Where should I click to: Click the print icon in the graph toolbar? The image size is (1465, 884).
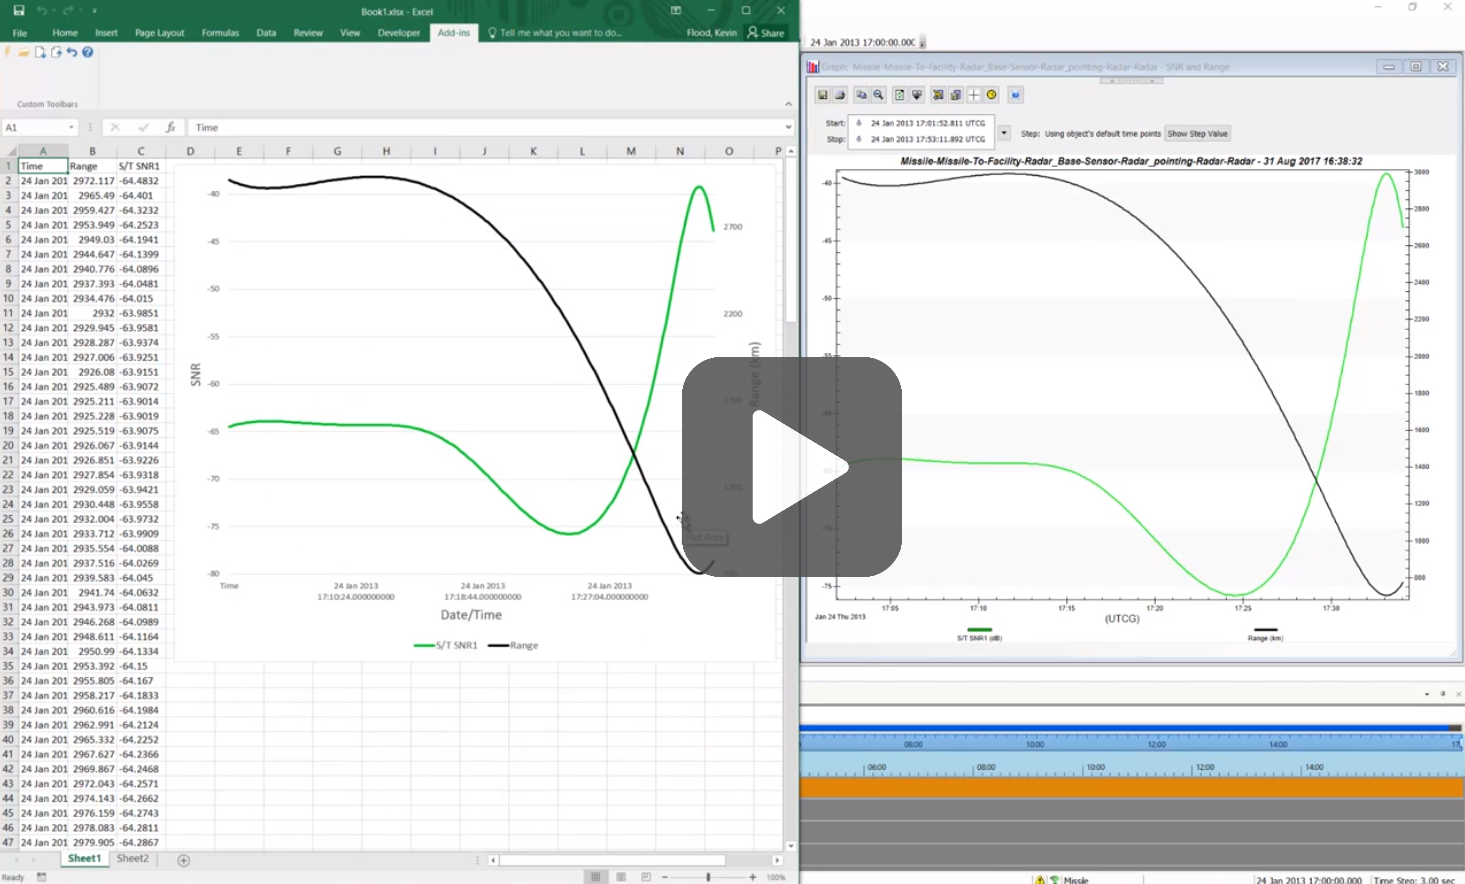click(x=840, y=95)
